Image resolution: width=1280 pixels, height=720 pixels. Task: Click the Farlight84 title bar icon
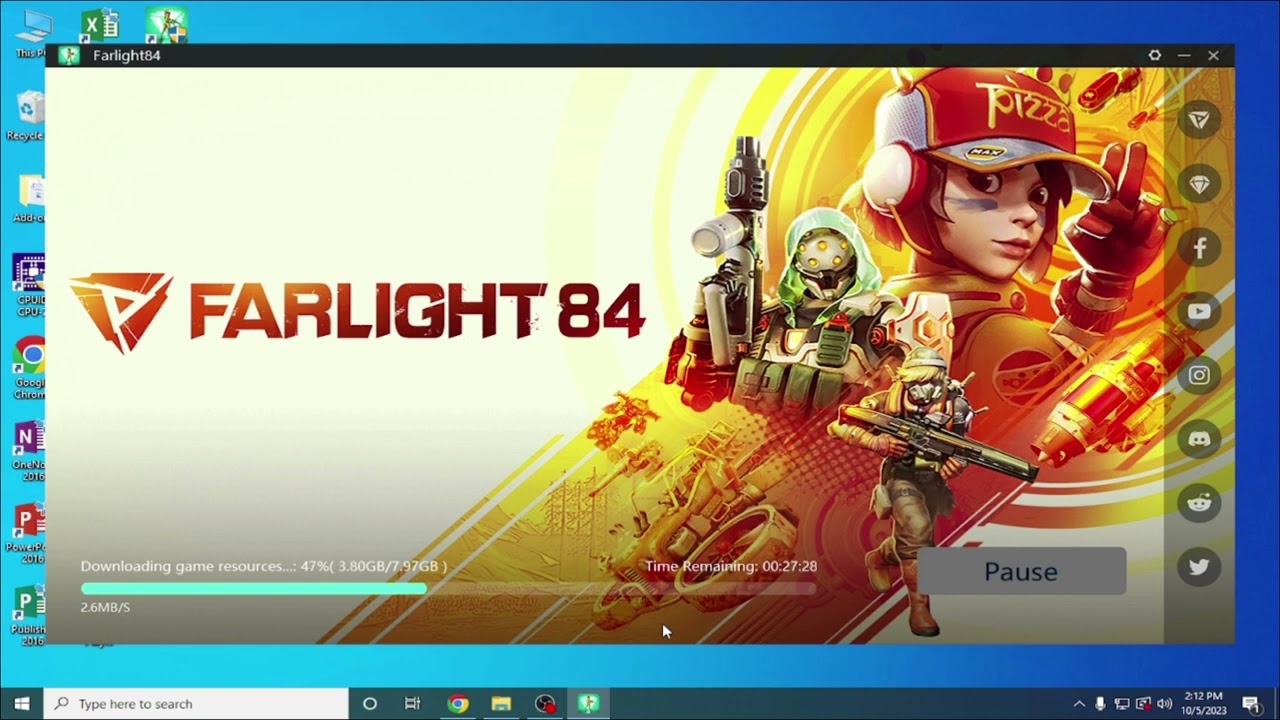click(x=69, y=55)
